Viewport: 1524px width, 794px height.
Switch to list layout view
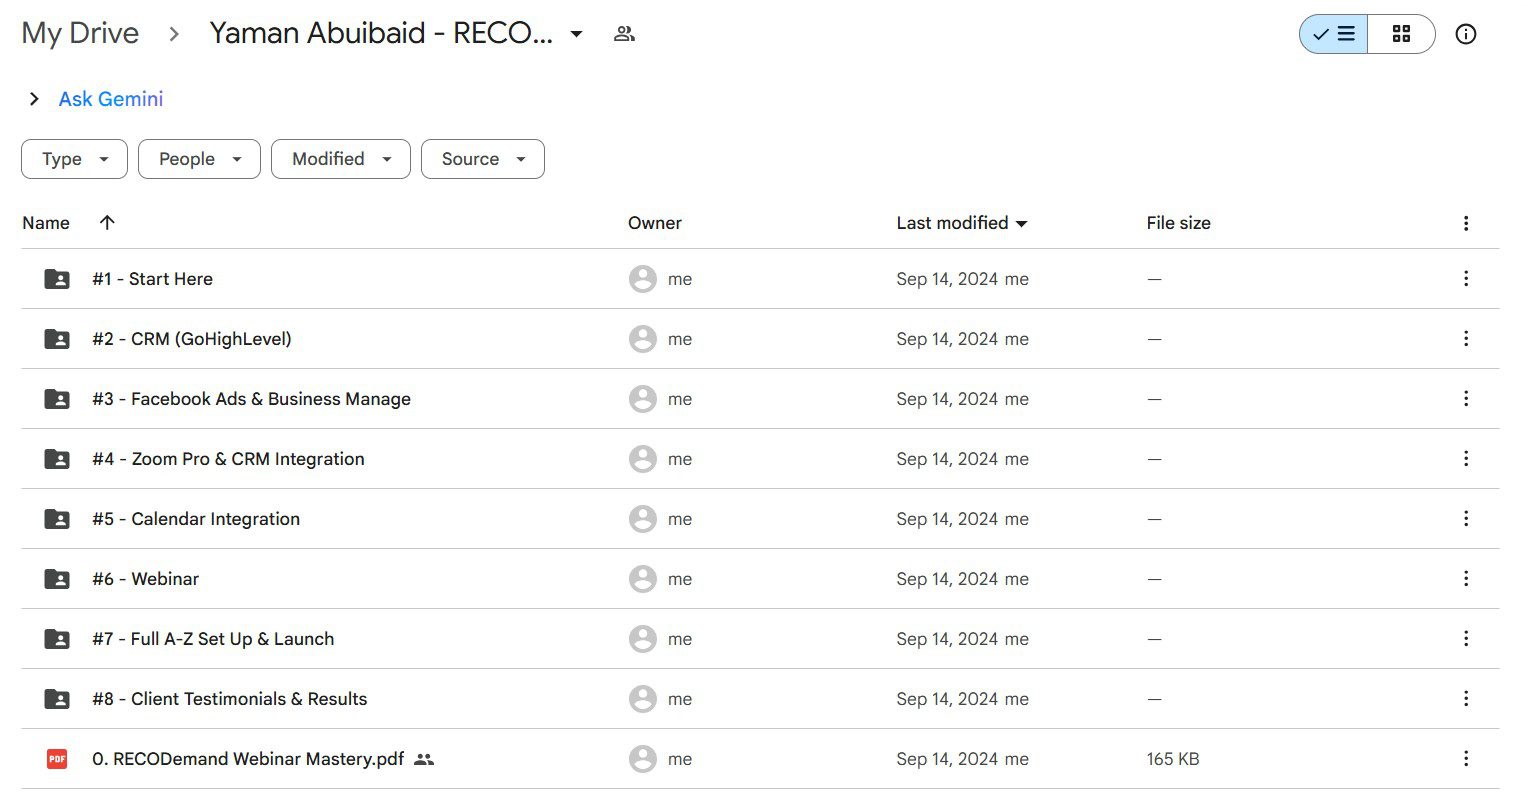1334,34
